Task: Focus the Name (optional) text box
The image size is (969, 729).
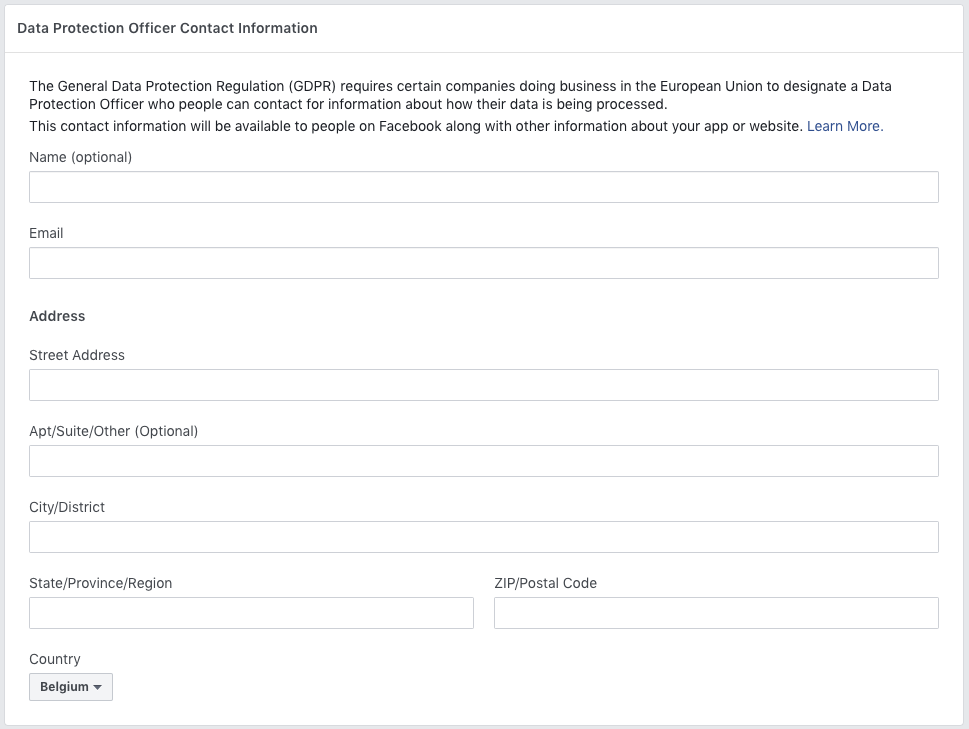Action: coord(484,187)
